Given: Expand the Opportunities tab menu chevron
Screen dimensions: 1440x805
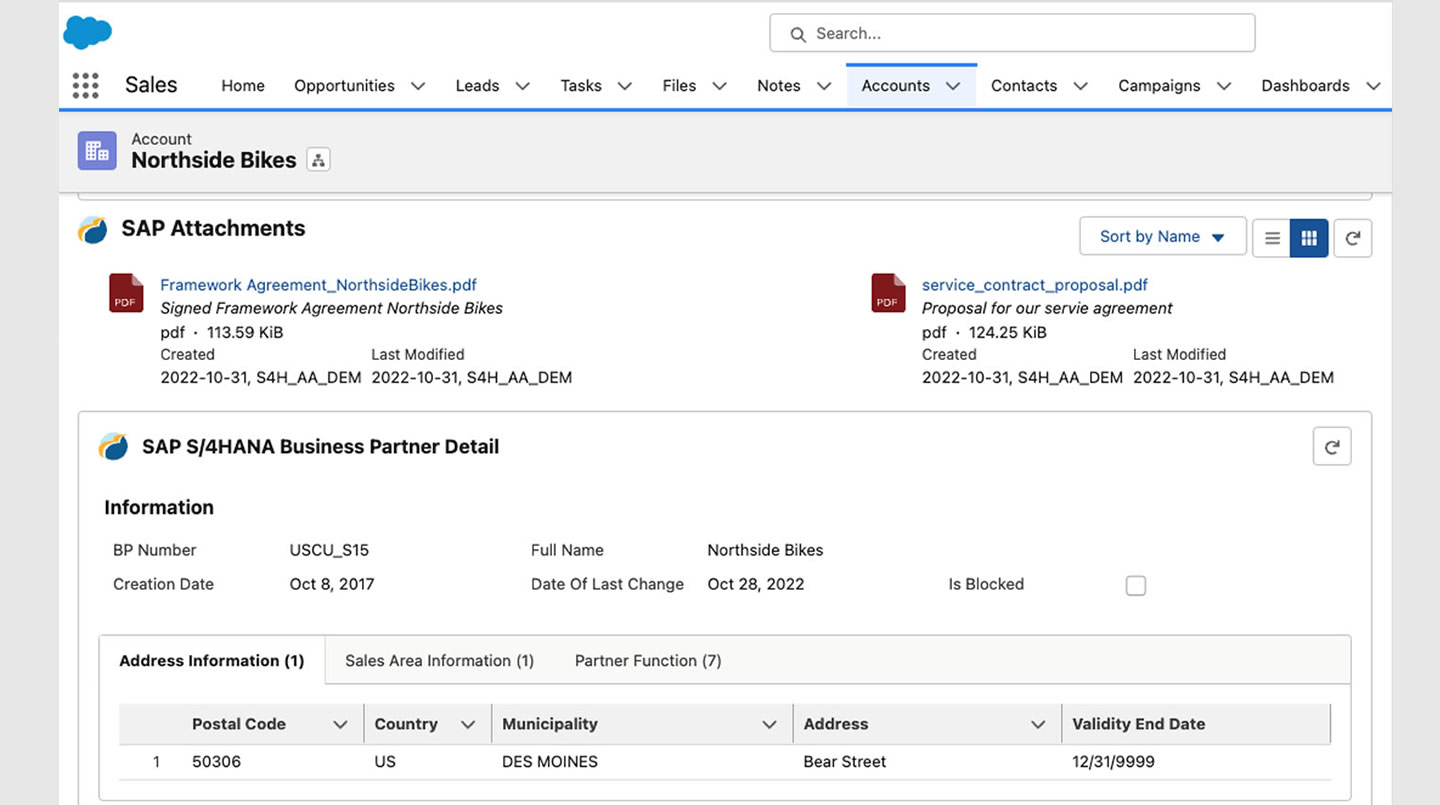Looking at the screenshot, I should pos(418,86).
